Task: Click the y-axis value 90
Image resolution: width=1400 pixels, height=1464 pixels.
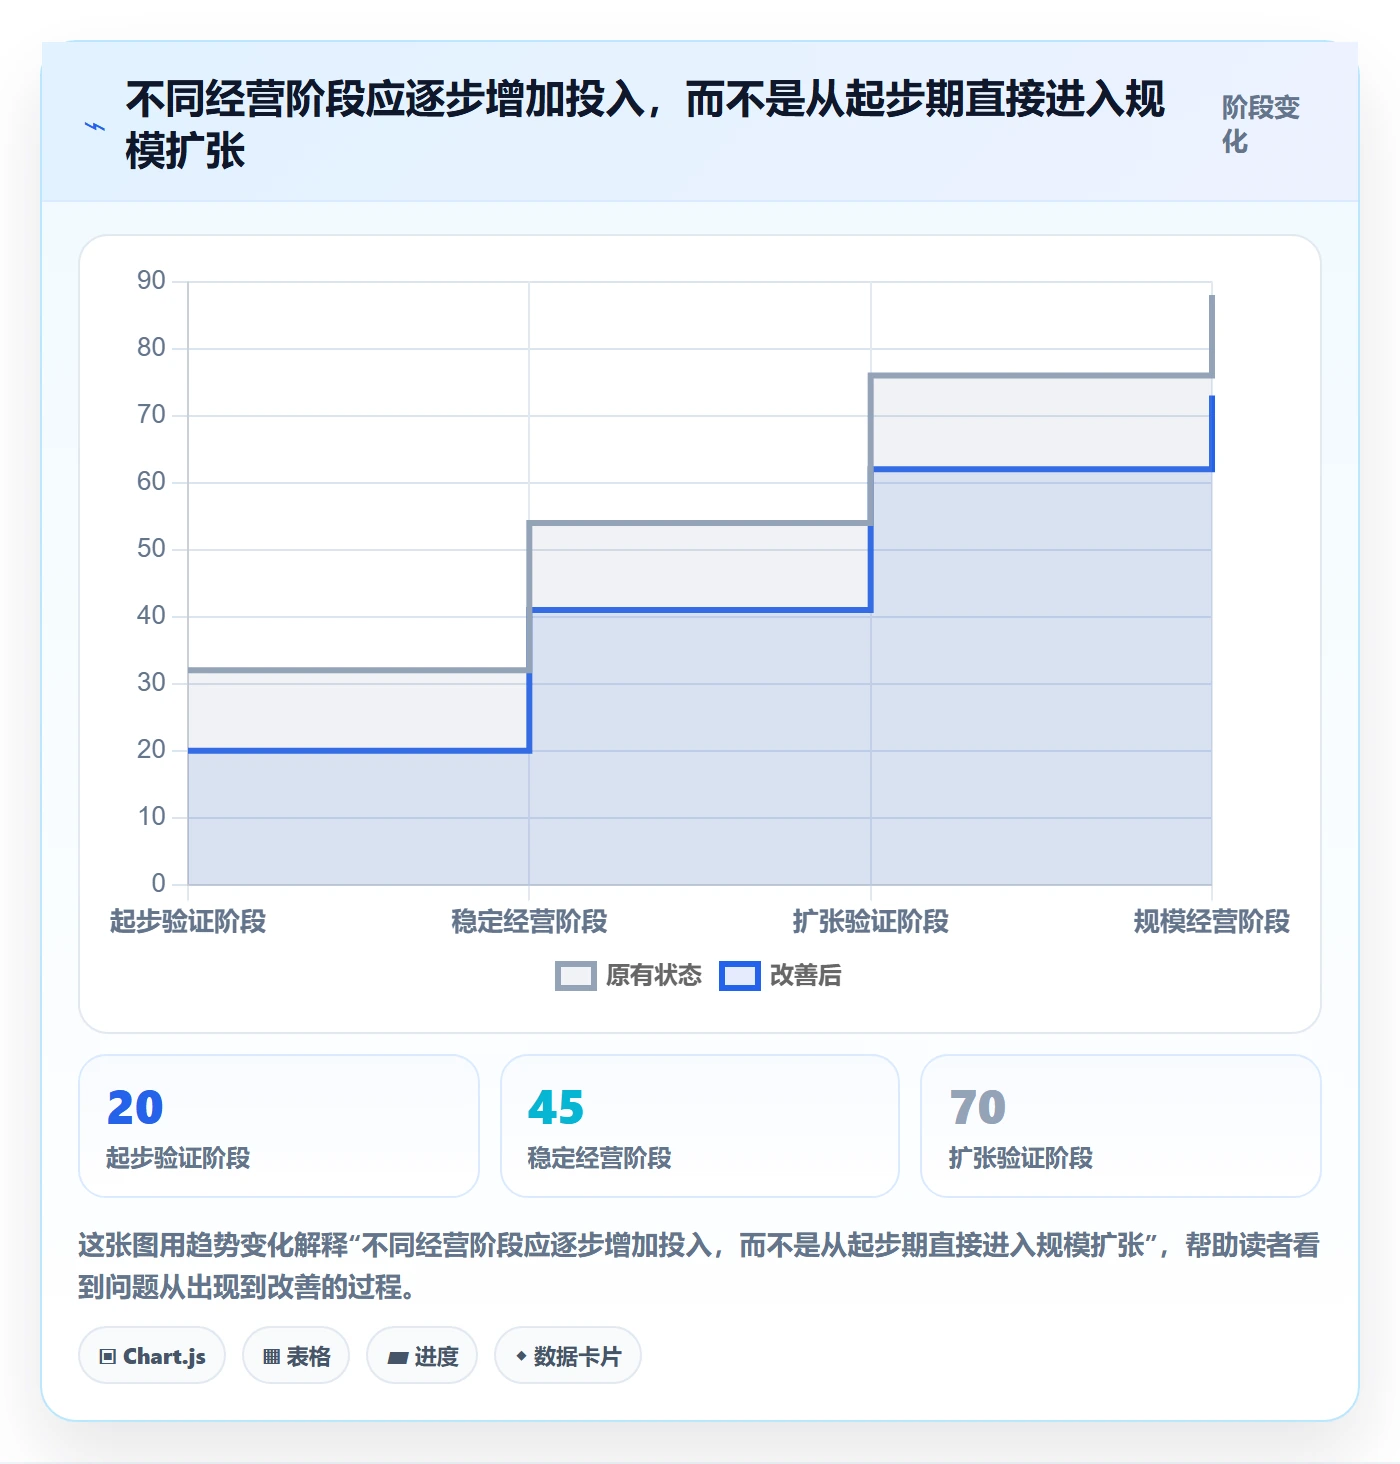Action: [152, 281]
